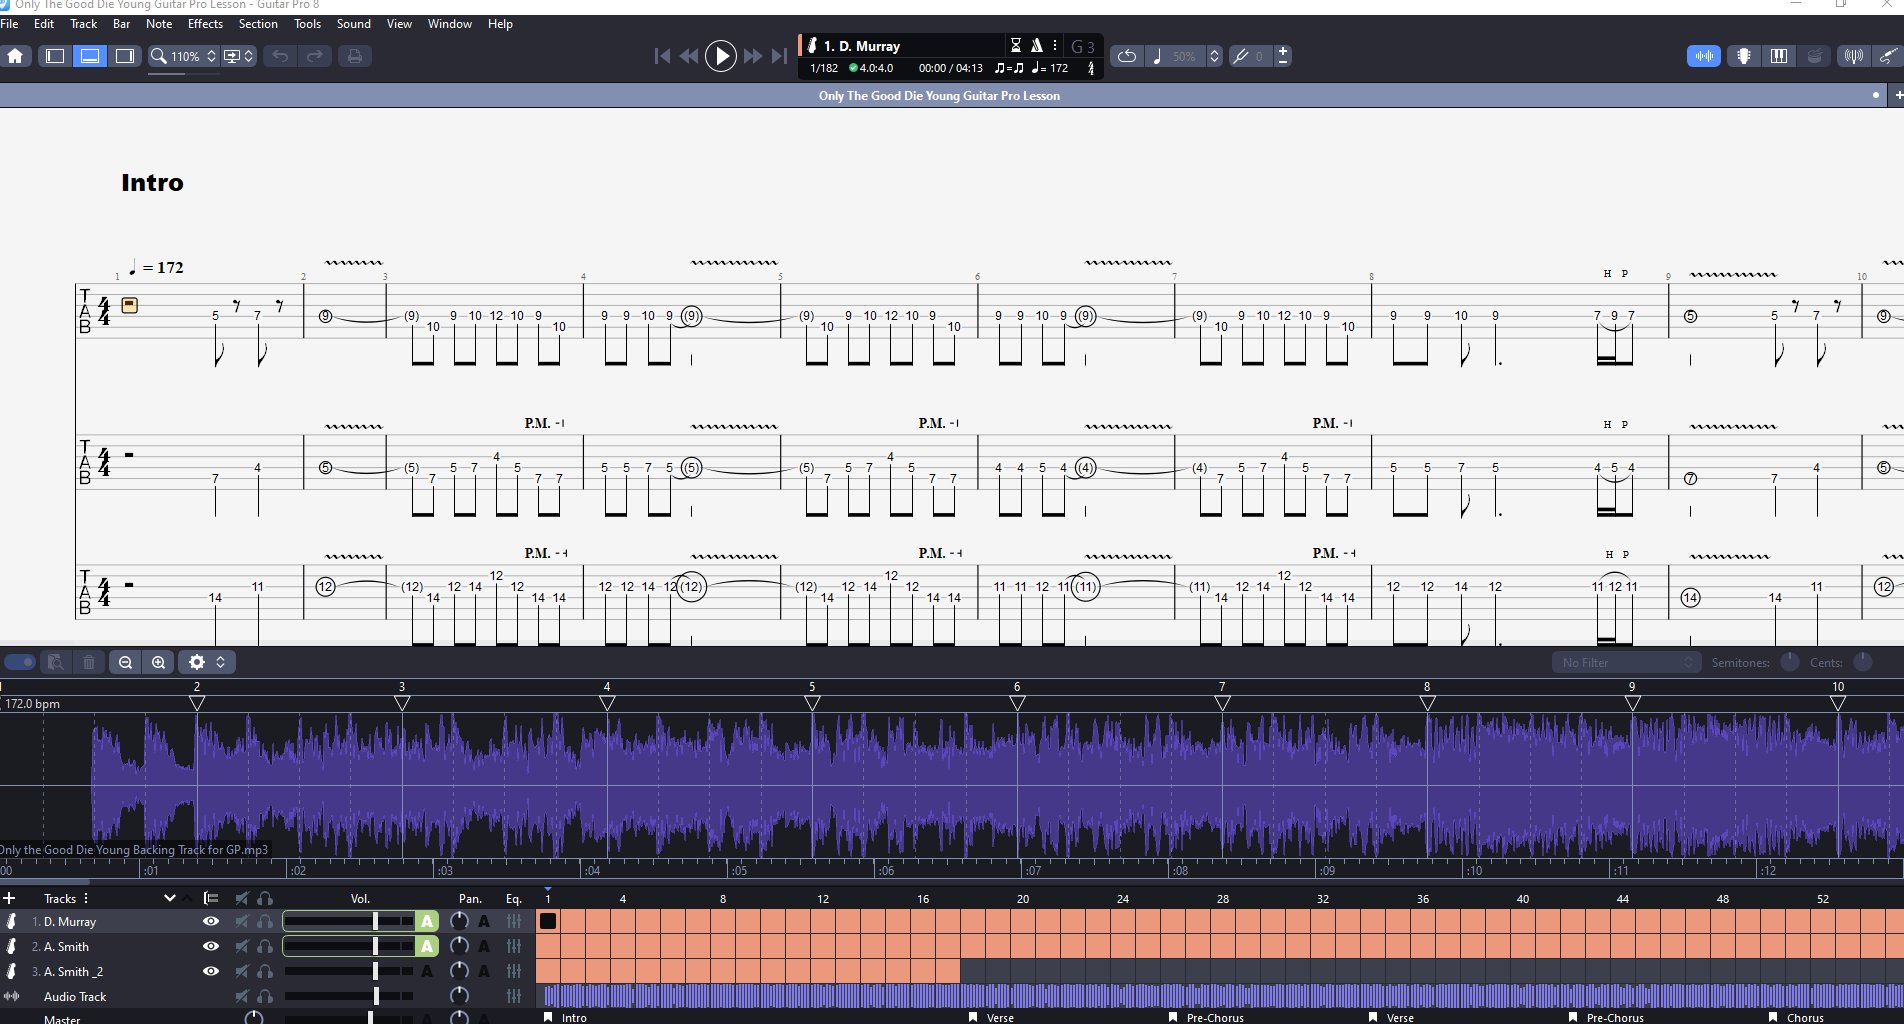
Task: Toggle the audio track sync switch
Action: (19, 662)
